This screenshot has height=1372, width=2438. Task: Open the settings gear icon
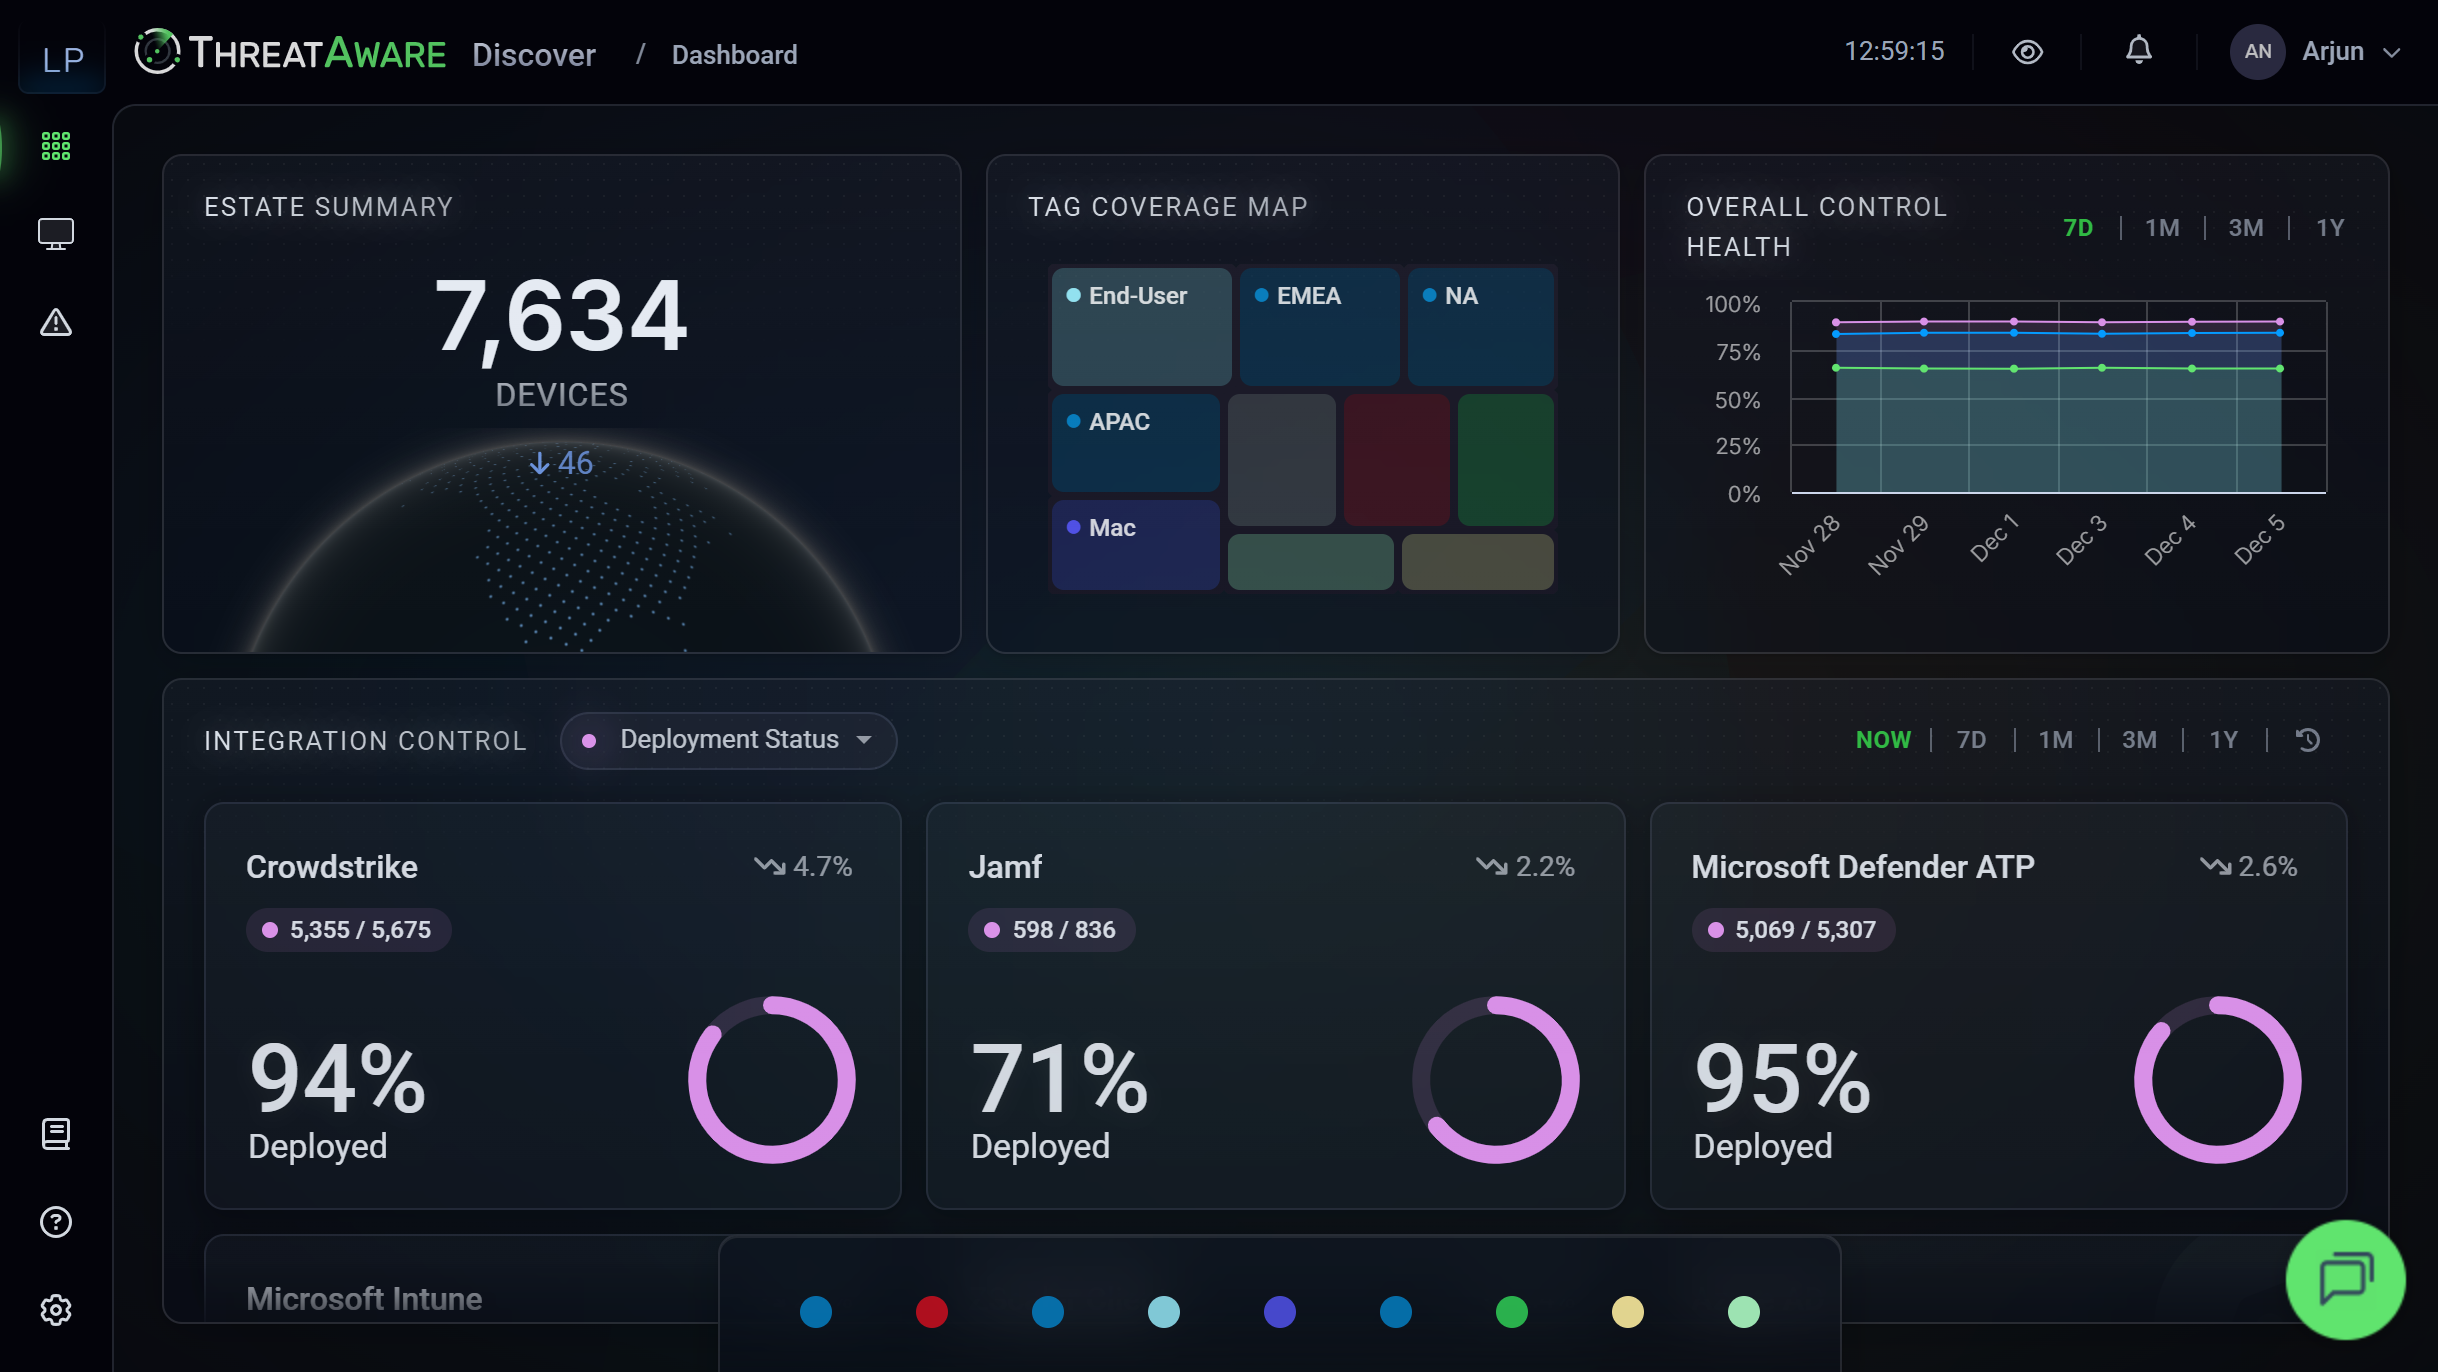(x=56, y=1310)
